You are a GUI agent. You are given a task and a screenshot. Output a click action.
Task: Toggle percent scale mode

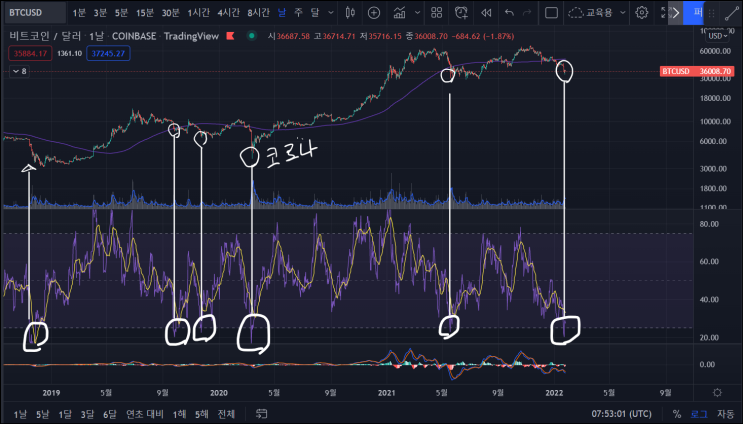(677, 414)
